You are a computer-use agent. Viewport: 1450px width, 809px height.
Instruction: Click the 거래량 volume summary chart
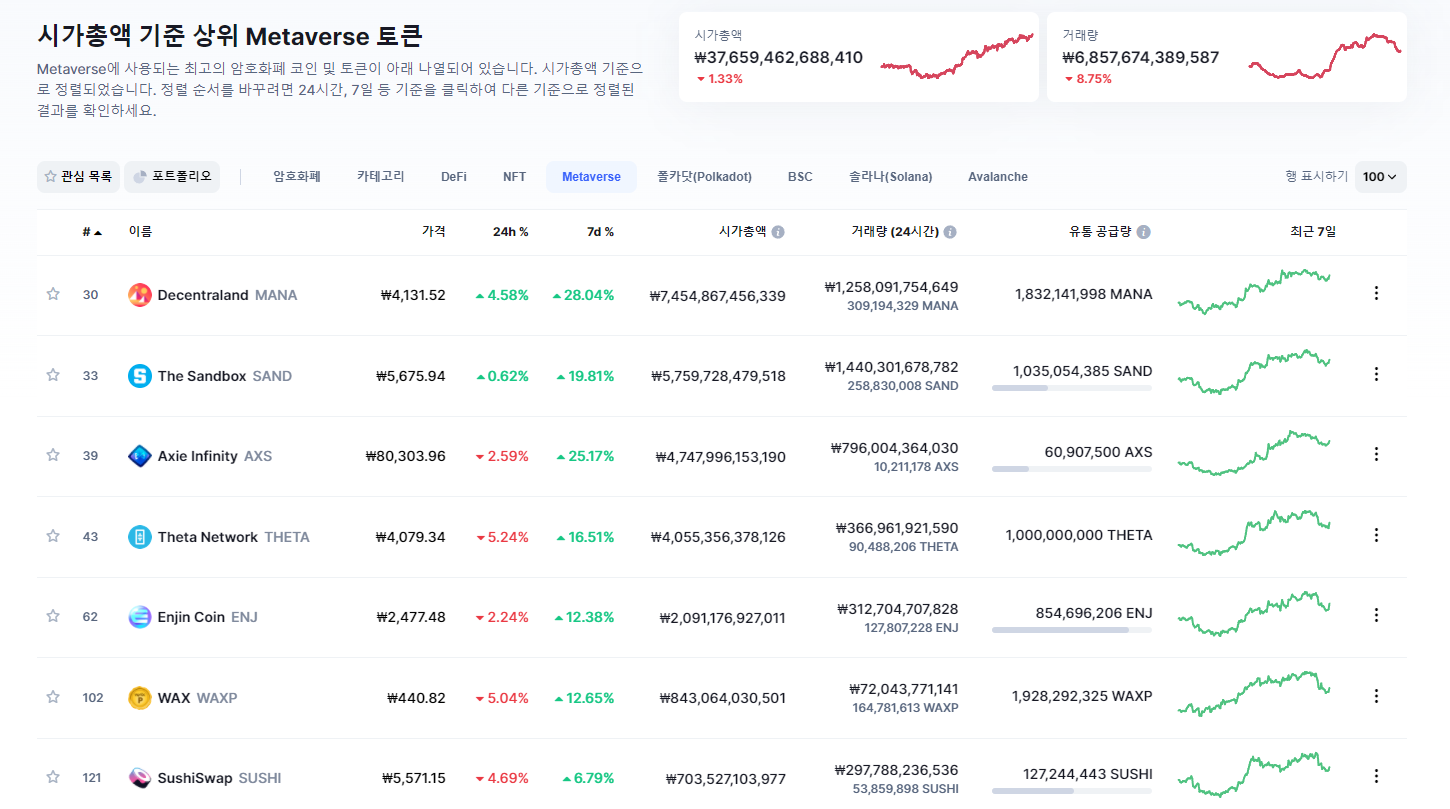coord(1325,56)
